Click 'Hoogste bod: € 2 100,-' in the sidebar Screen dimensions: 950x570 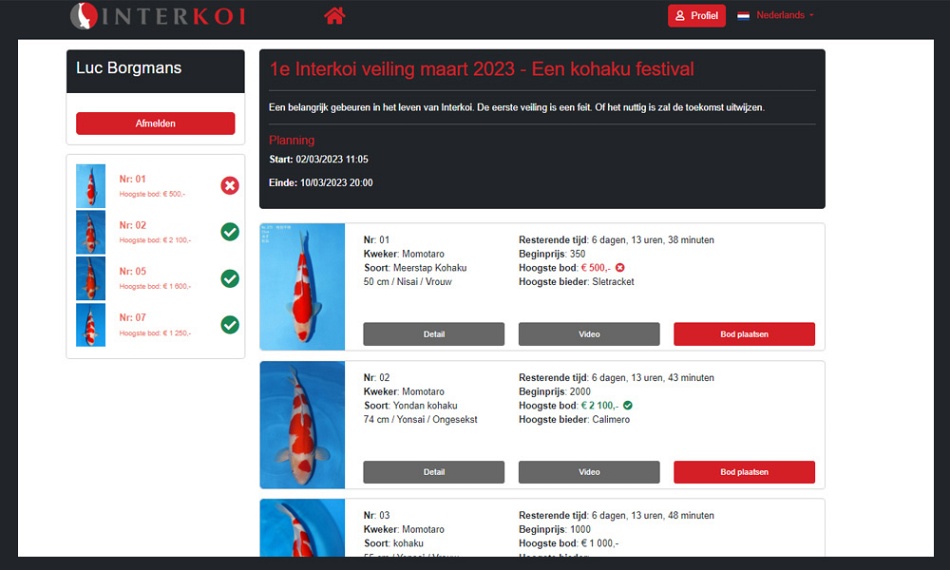(x=155, y=240)
